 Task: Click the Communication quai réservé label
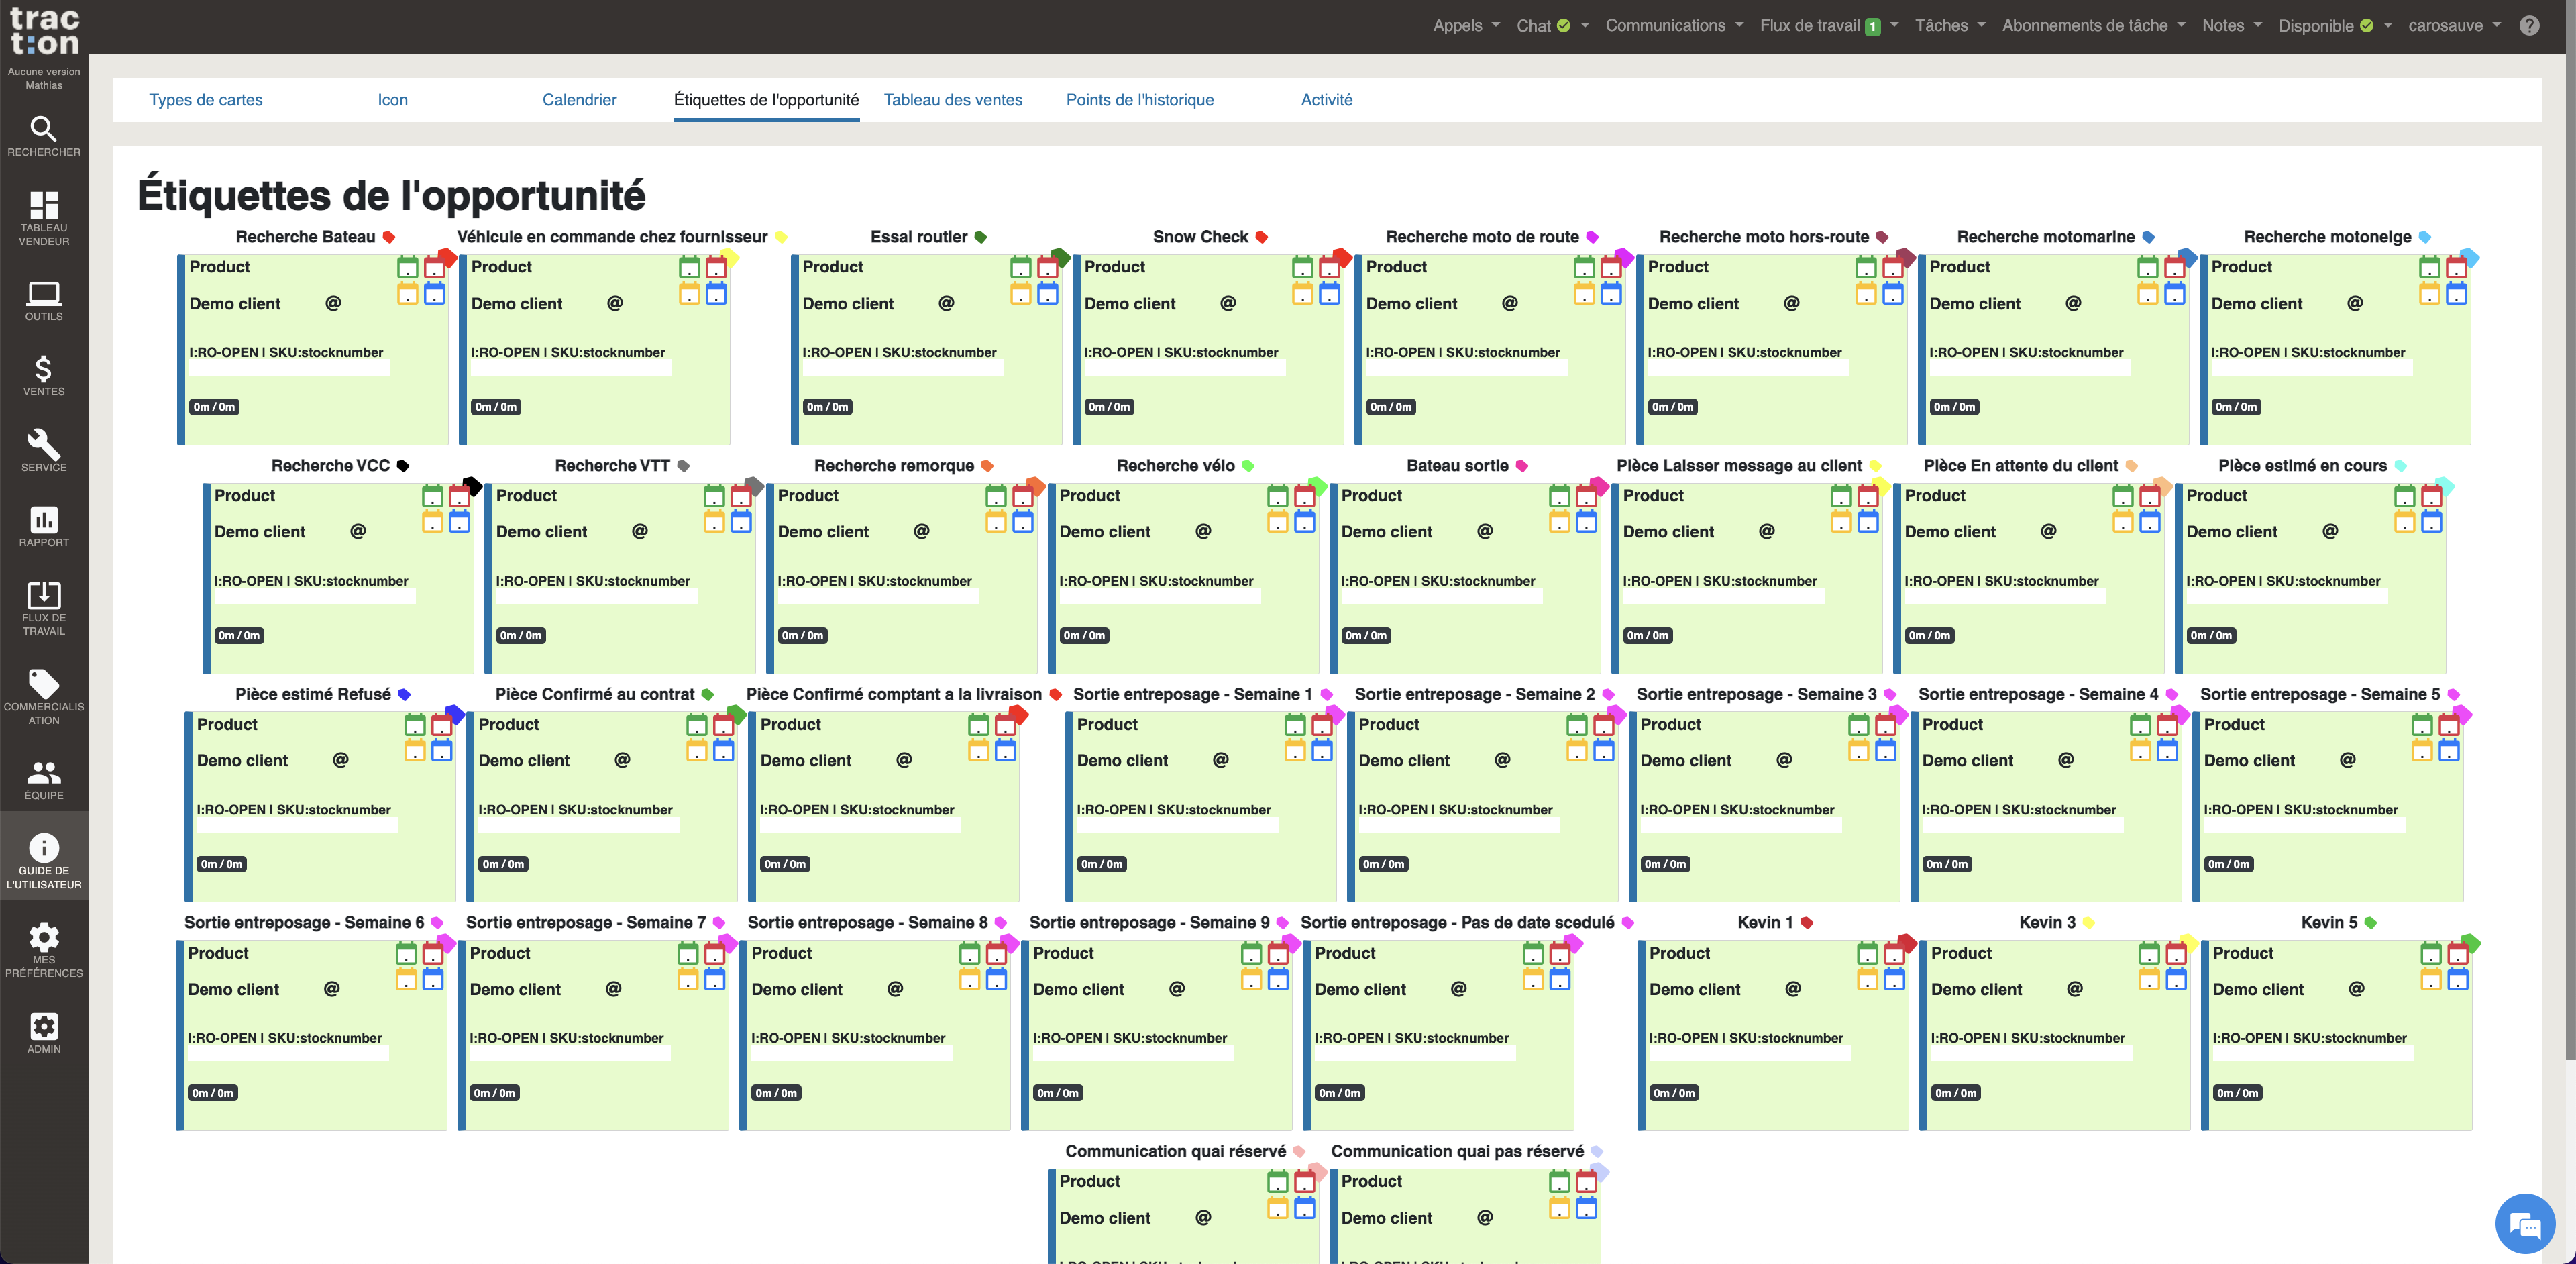coord(1176,1151)
